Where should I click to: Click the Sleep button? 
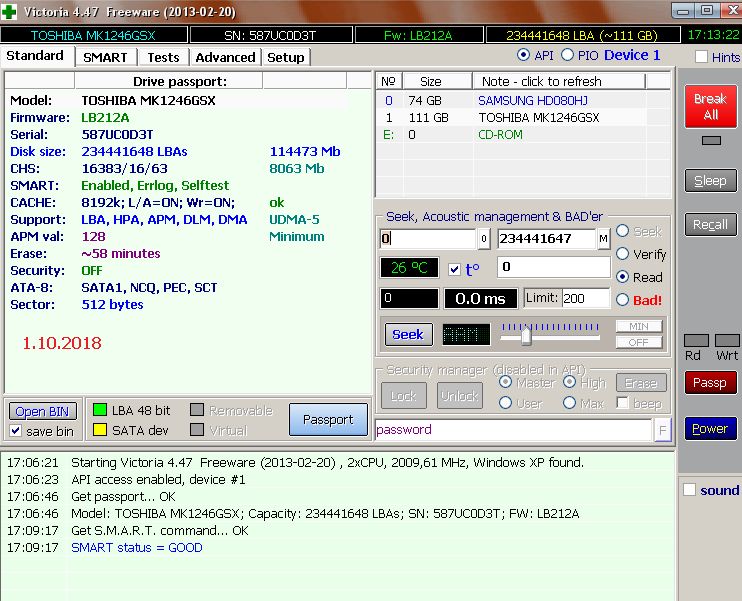tap(710, 180)
